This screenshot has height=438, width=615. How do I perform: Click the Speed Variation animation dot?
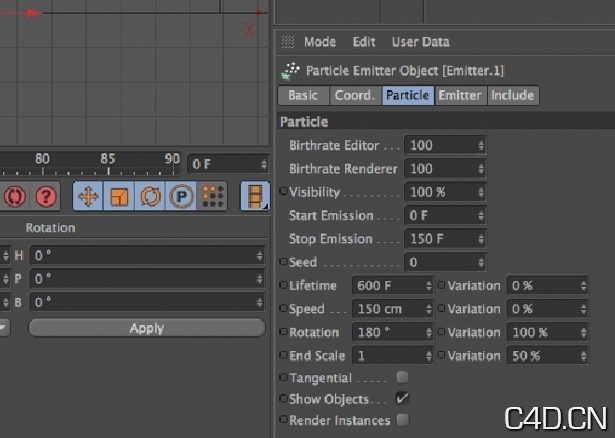(x=441, y=309)
